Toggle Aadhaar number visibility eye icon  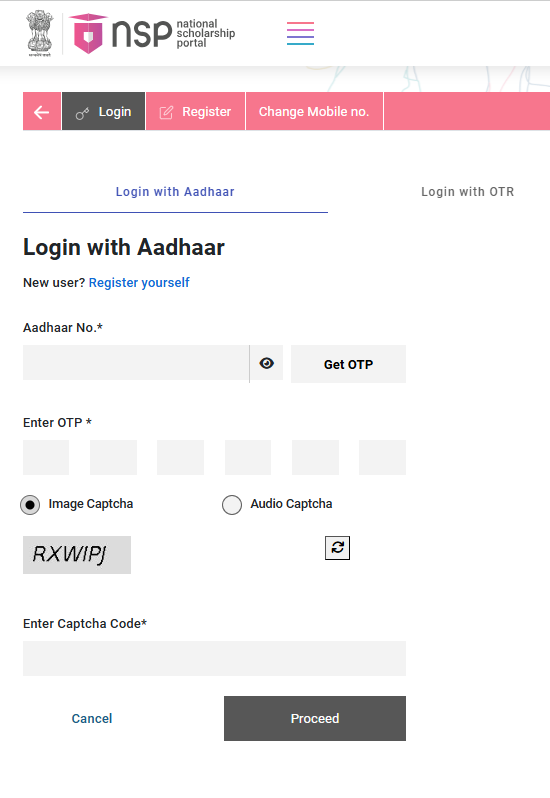click(267, 363)
